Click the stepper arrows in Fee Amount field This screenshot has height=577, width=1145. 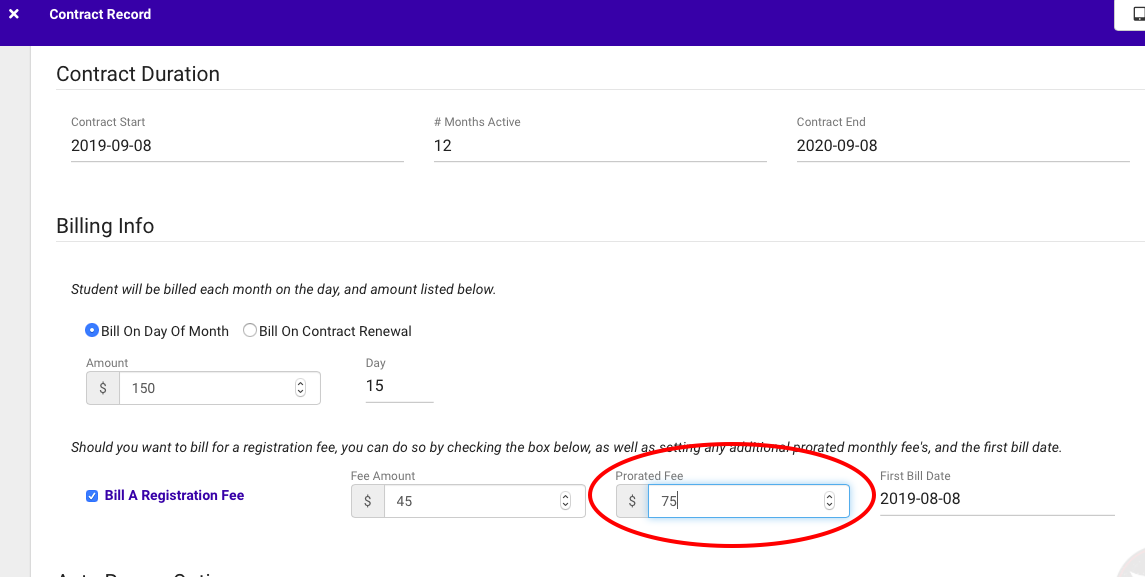tap(565, 501)
